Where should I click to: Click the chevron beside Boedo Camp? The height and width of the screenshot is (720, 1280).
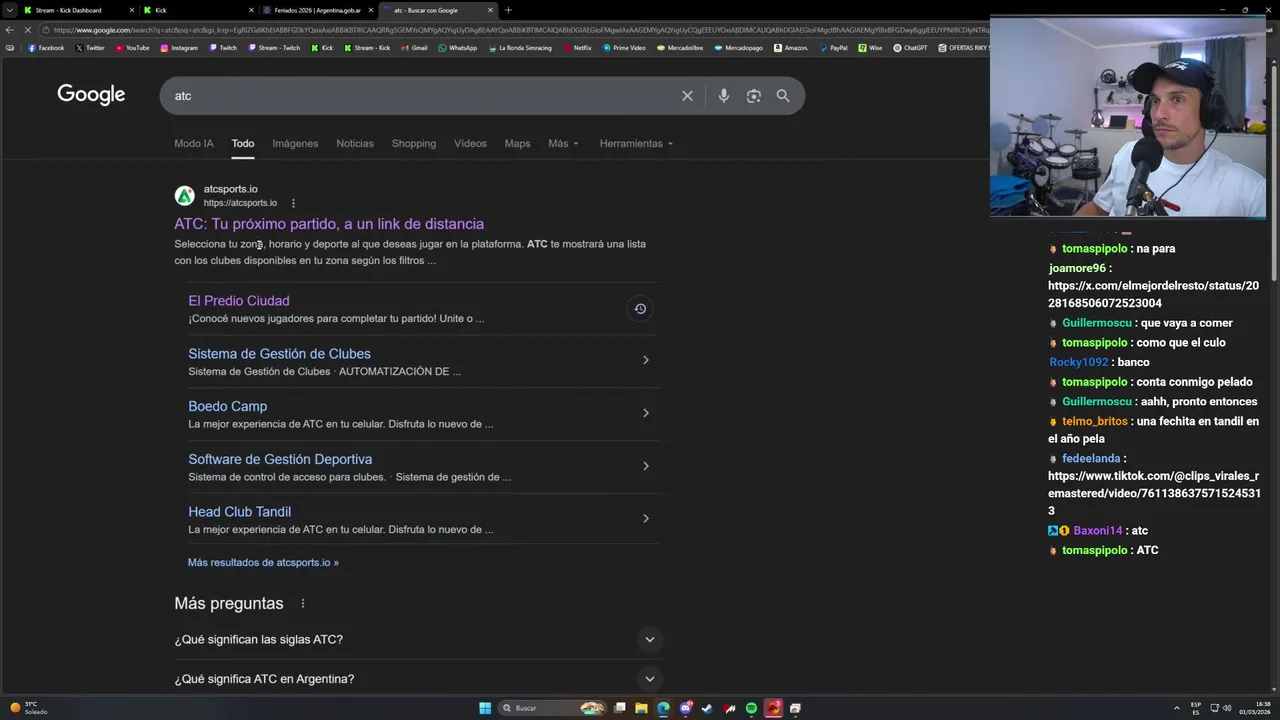point(645,413)
